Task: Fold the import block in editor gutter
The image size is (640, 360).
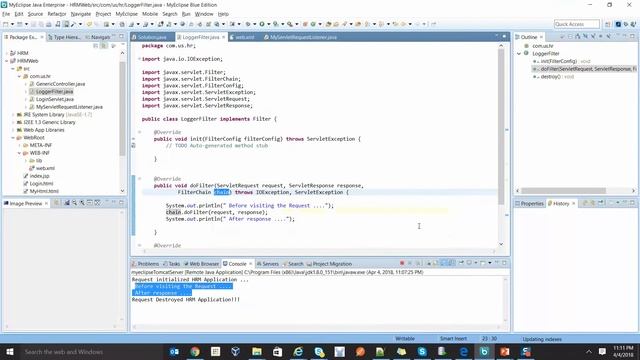Action: point(140,59)
